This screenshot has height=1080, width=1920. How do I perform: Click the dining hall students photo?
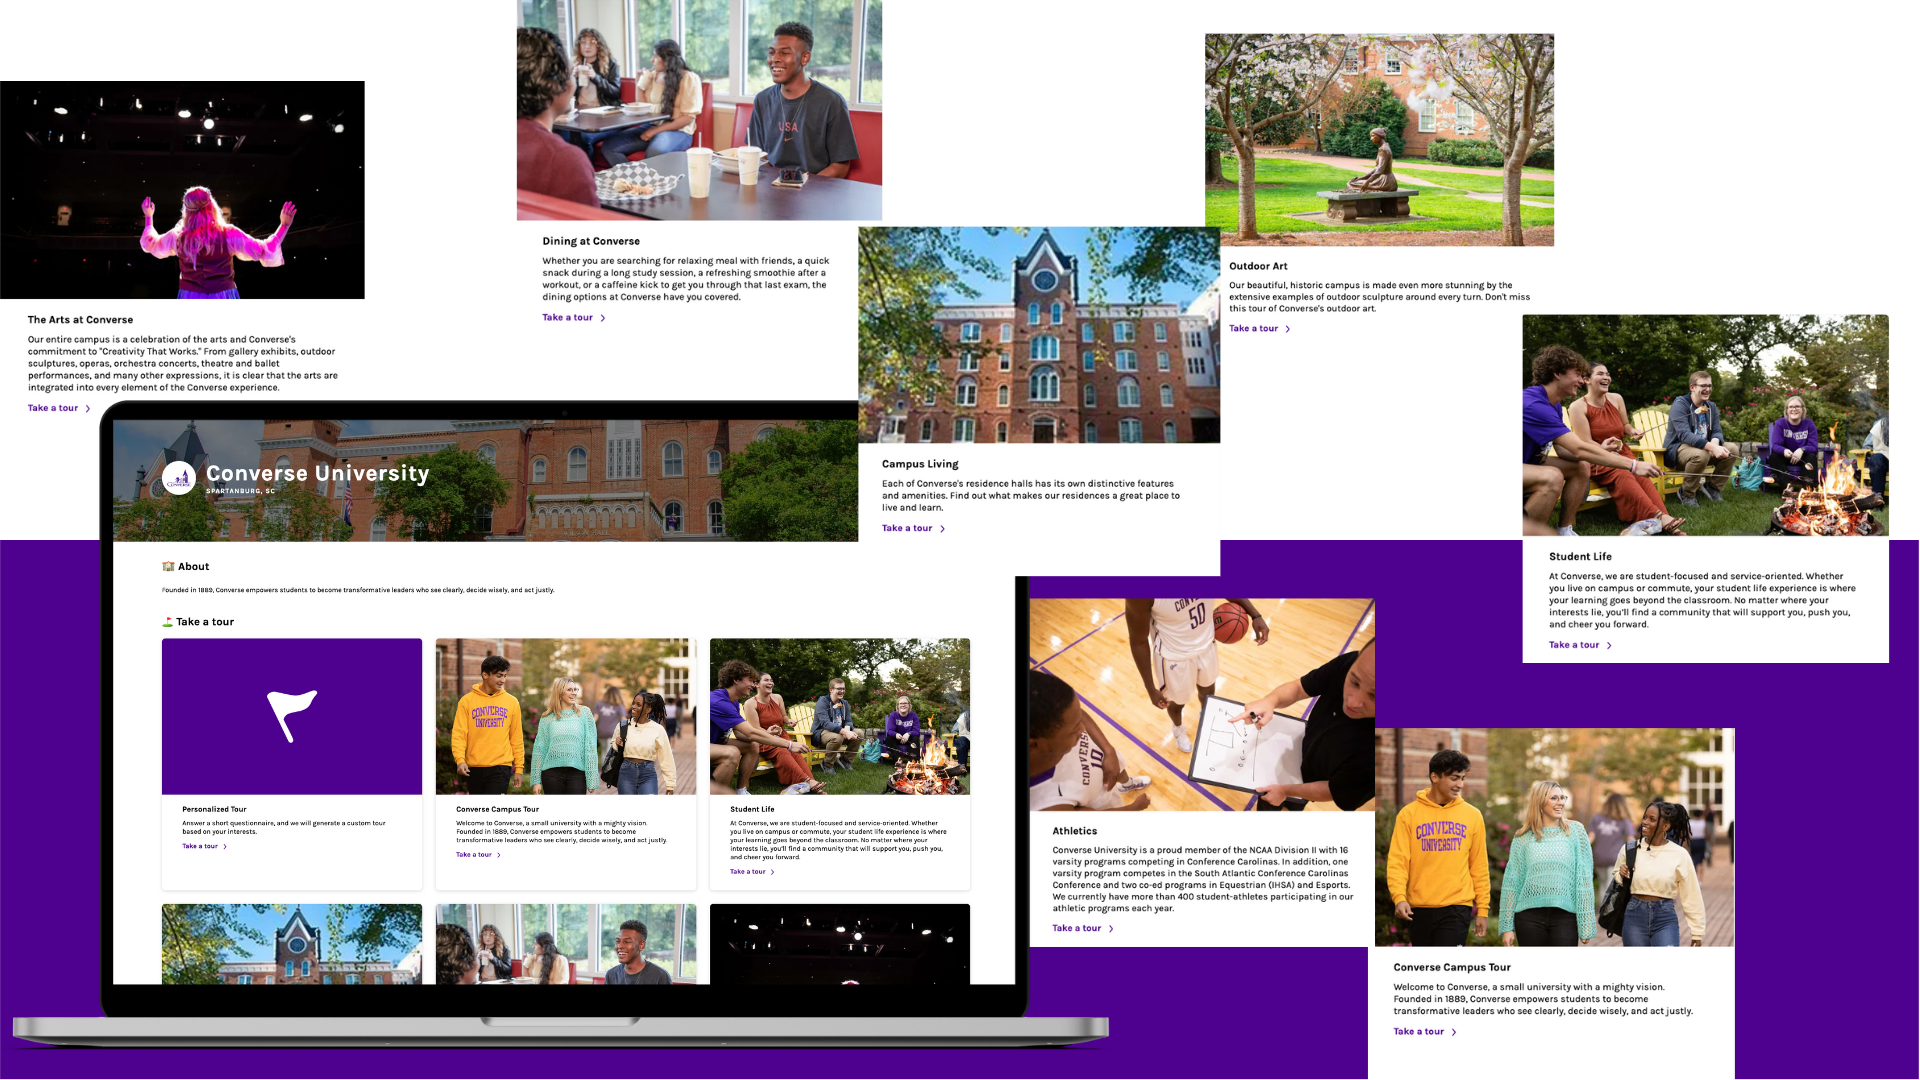(x=699, y=110)
